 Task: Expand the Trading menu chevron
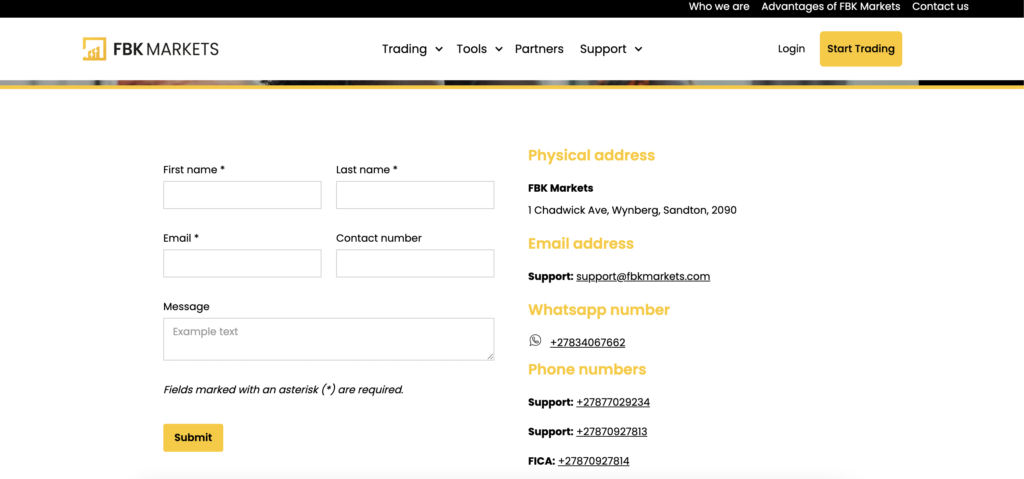point(439,49)
